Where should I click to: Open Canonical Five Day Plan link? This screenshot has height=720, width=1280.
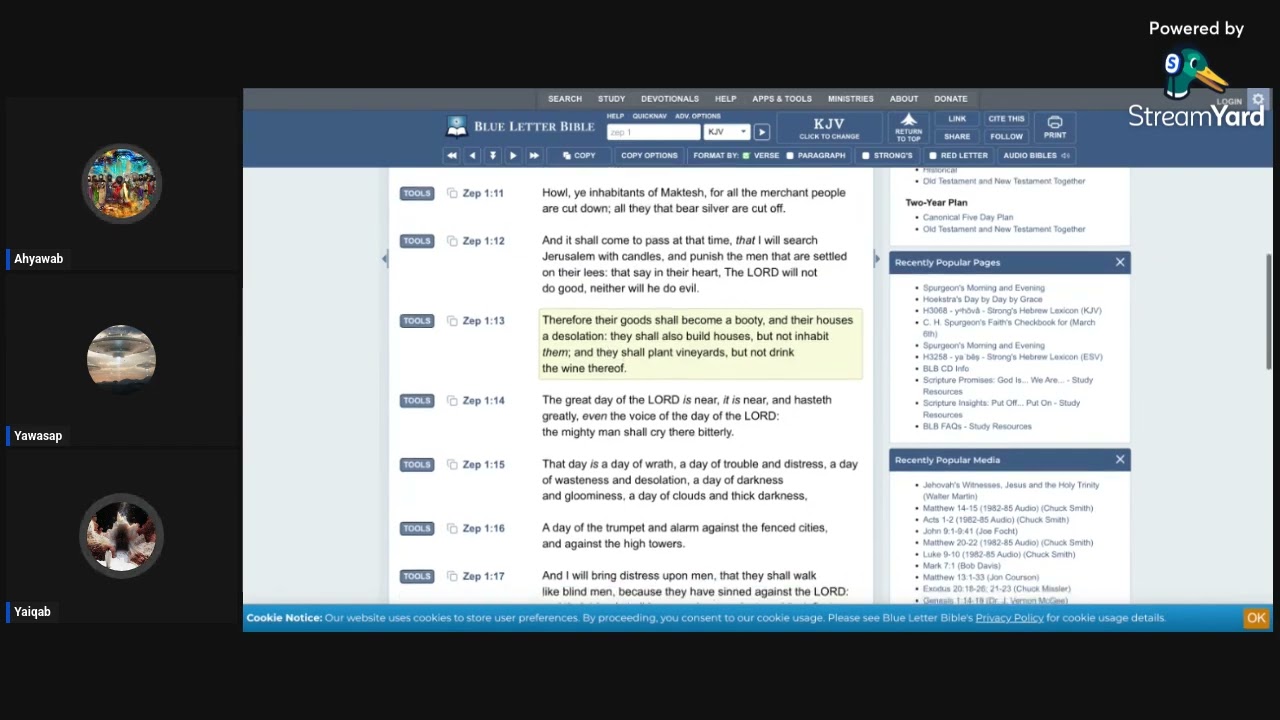tap(967, 217)
